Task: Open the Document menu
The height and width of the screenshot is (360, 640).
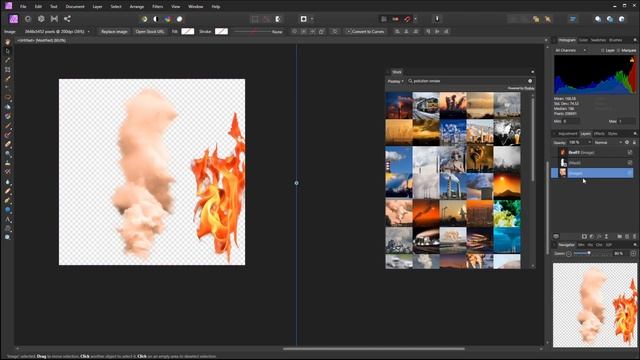Action: pyautogui.click(x=75, y=7)
